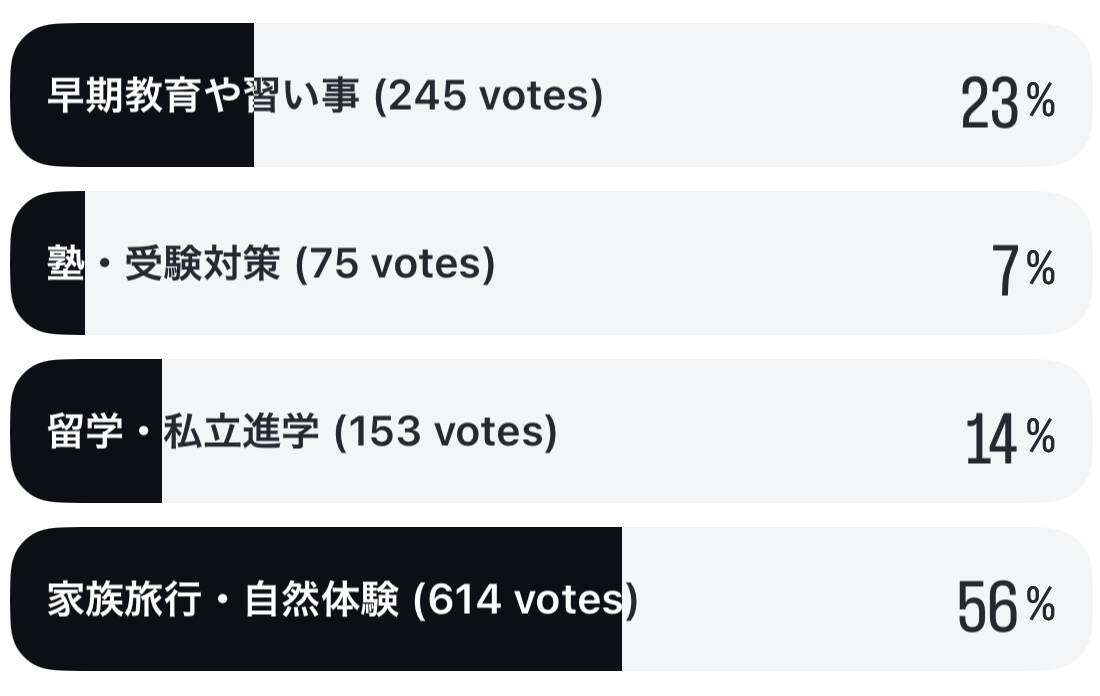Select the 塾・受験対策 poll option label

(x=164, y=265)
